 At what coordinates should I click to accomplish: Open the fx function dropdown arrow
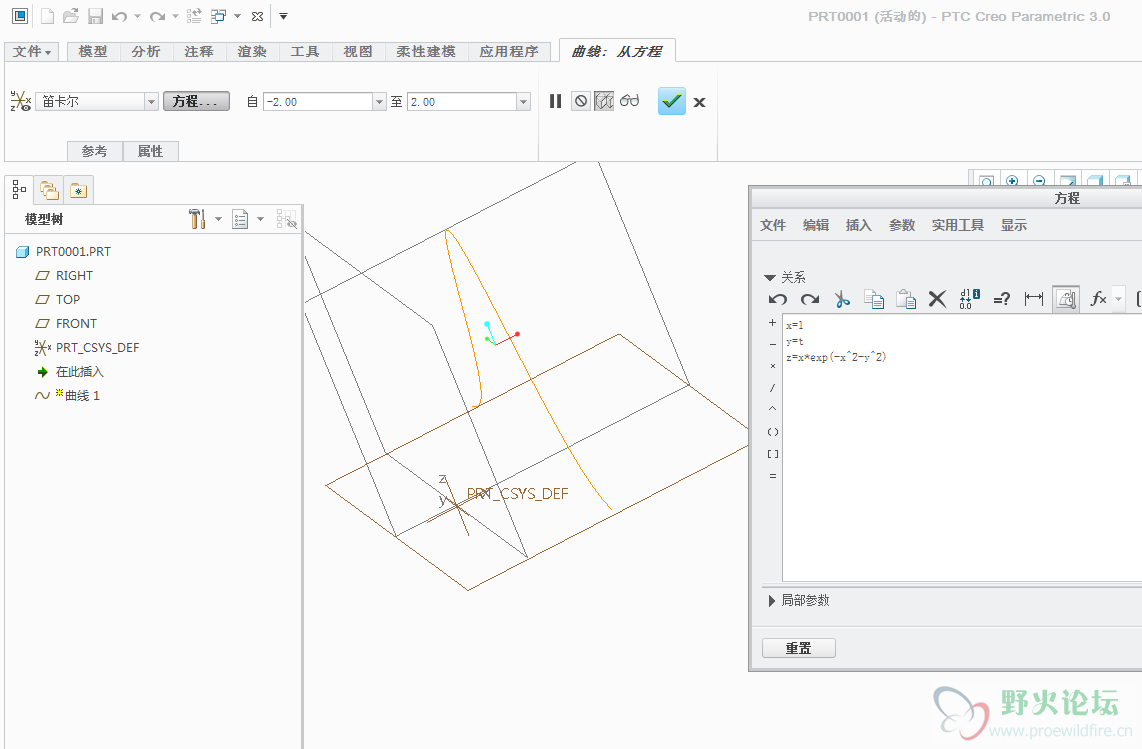tap(1119, 299)
